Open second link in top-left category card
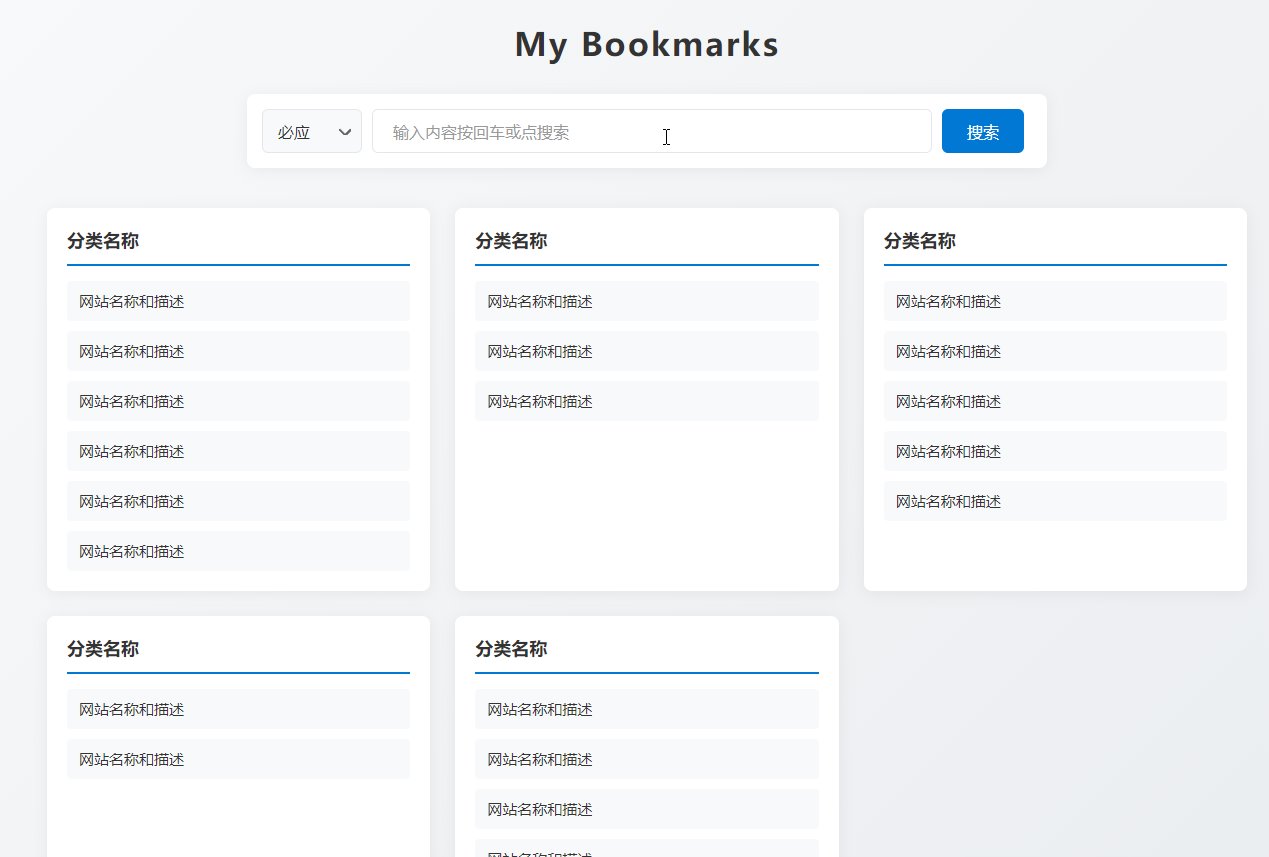The image size is (1269, 857). point(238,351)
